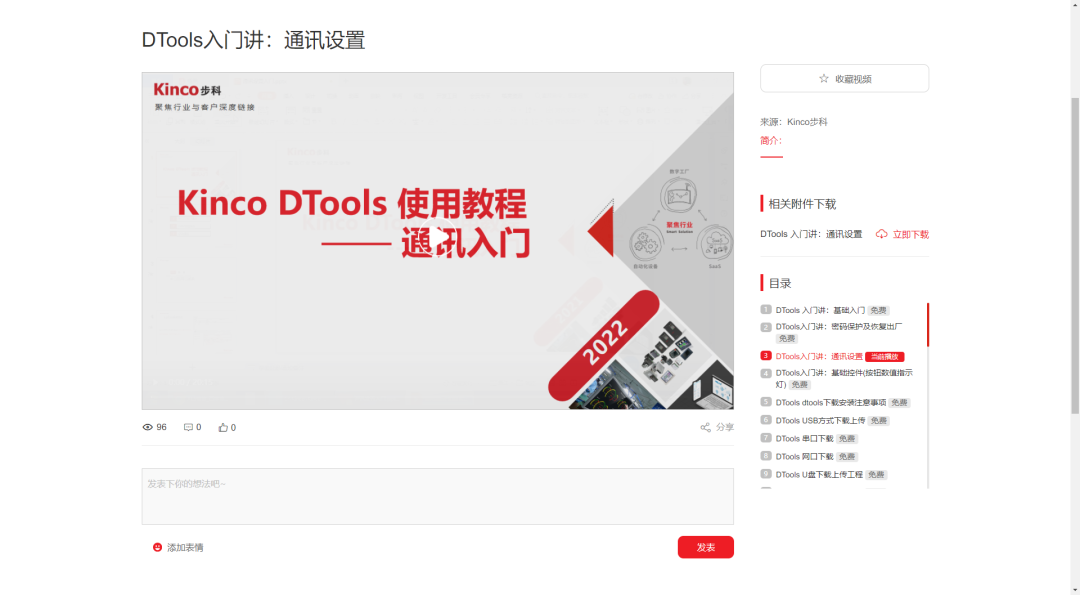The width and height of the screenshot is (1080, 595).
Task: Submit a comment with the 发表 button
Action: pyautogui.click(x=705, y=547)
